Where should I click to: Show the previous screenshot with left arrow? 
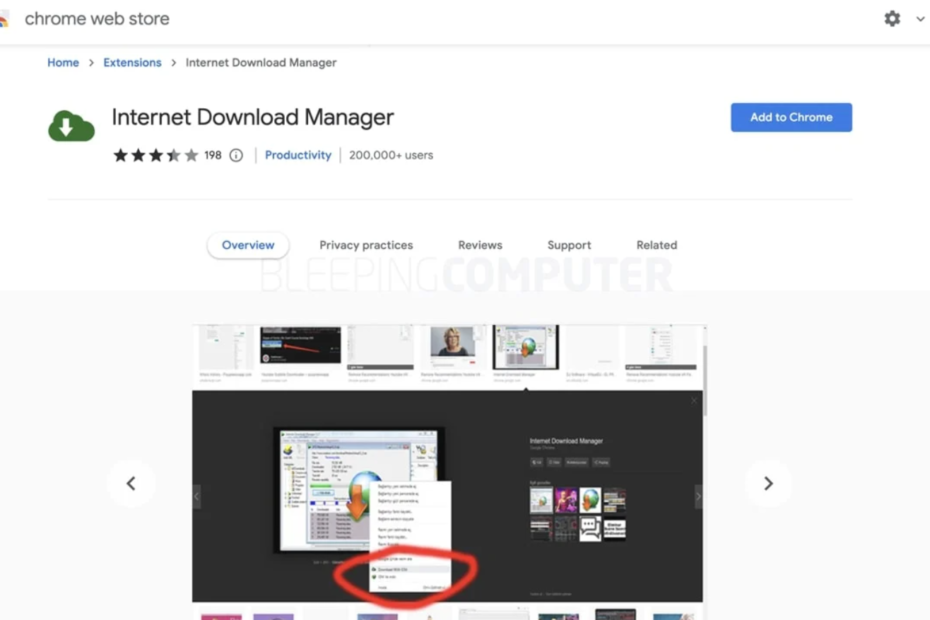pos(131,483)
